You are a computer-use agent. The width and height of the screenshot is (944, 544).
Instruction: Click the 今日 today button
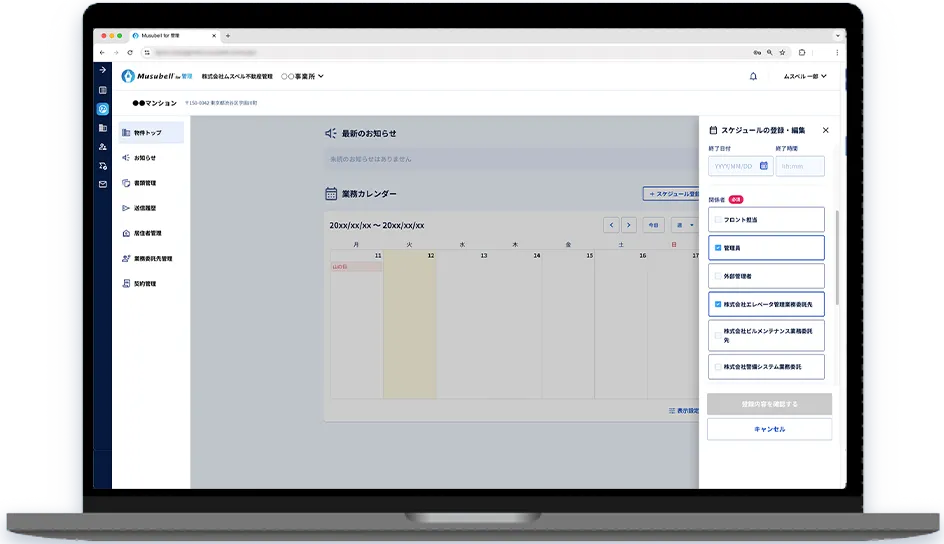653,225
